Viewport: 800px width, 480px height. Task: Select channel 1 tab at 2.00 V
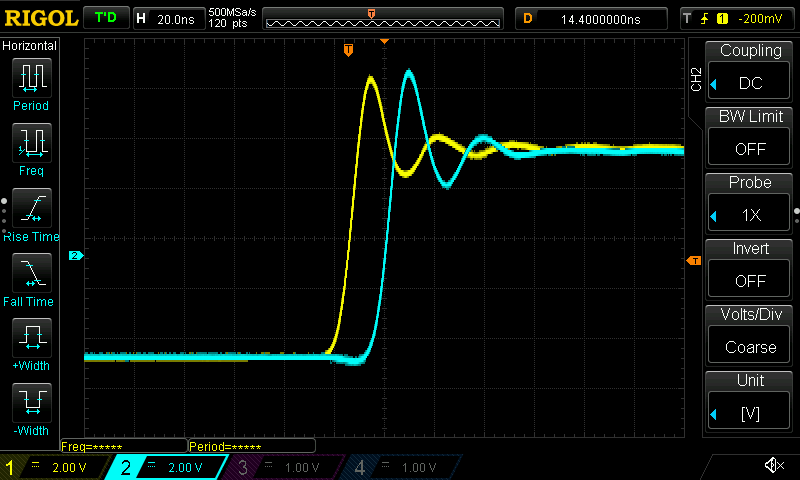coord(54,467)
